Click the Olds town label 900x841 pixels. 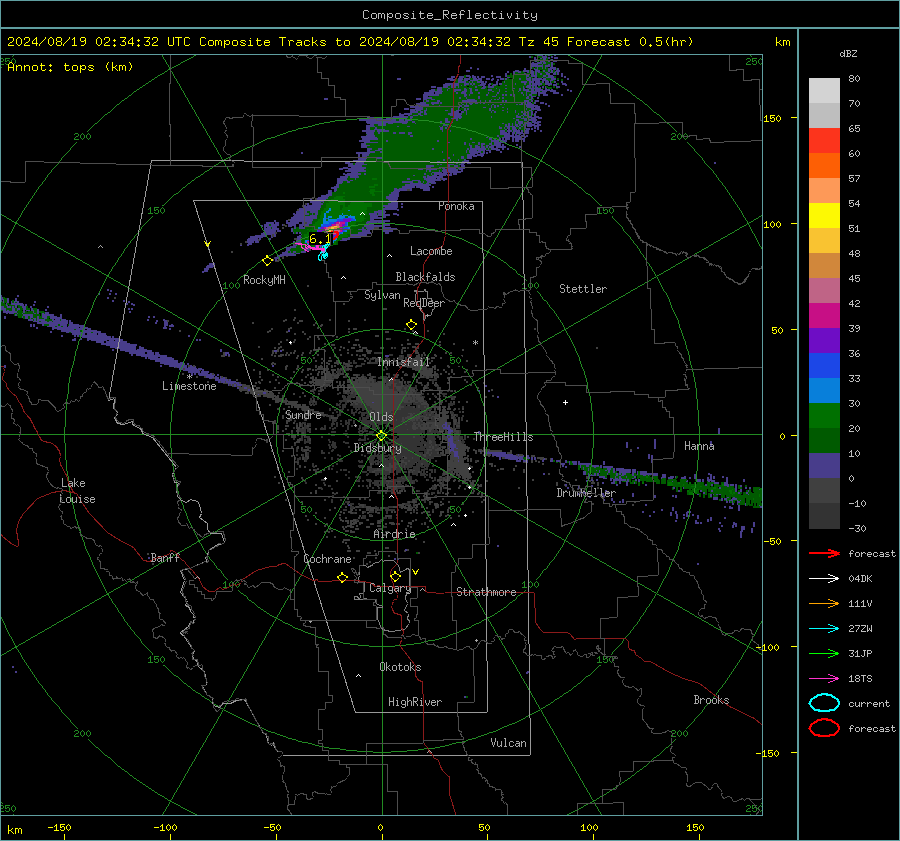[x=381, y=417]
